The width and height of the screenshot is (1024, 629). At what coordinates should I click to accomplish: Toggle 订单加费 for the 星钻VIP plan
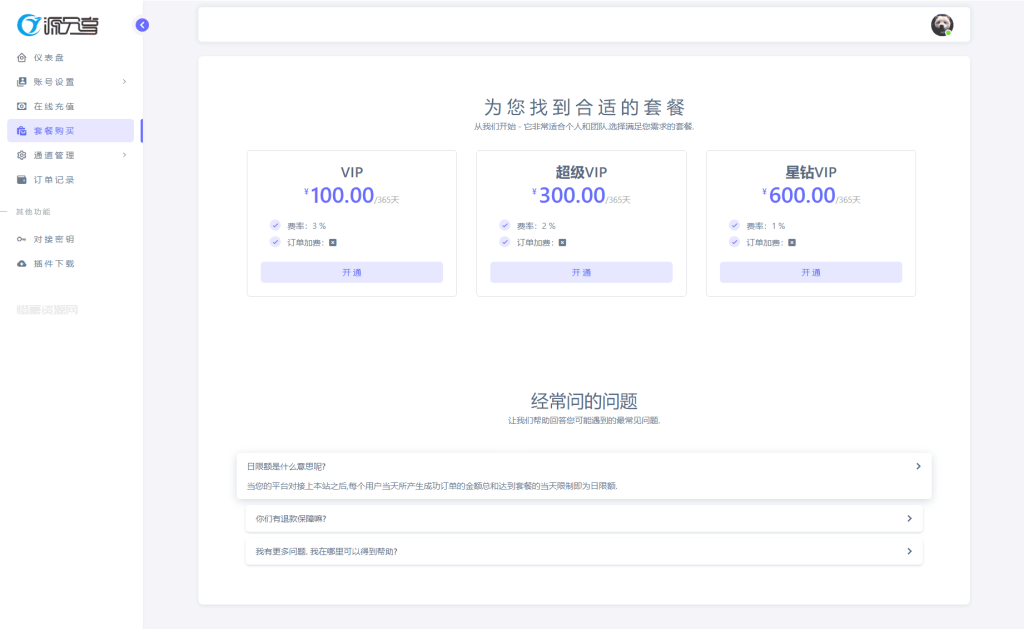coord(791,242)
